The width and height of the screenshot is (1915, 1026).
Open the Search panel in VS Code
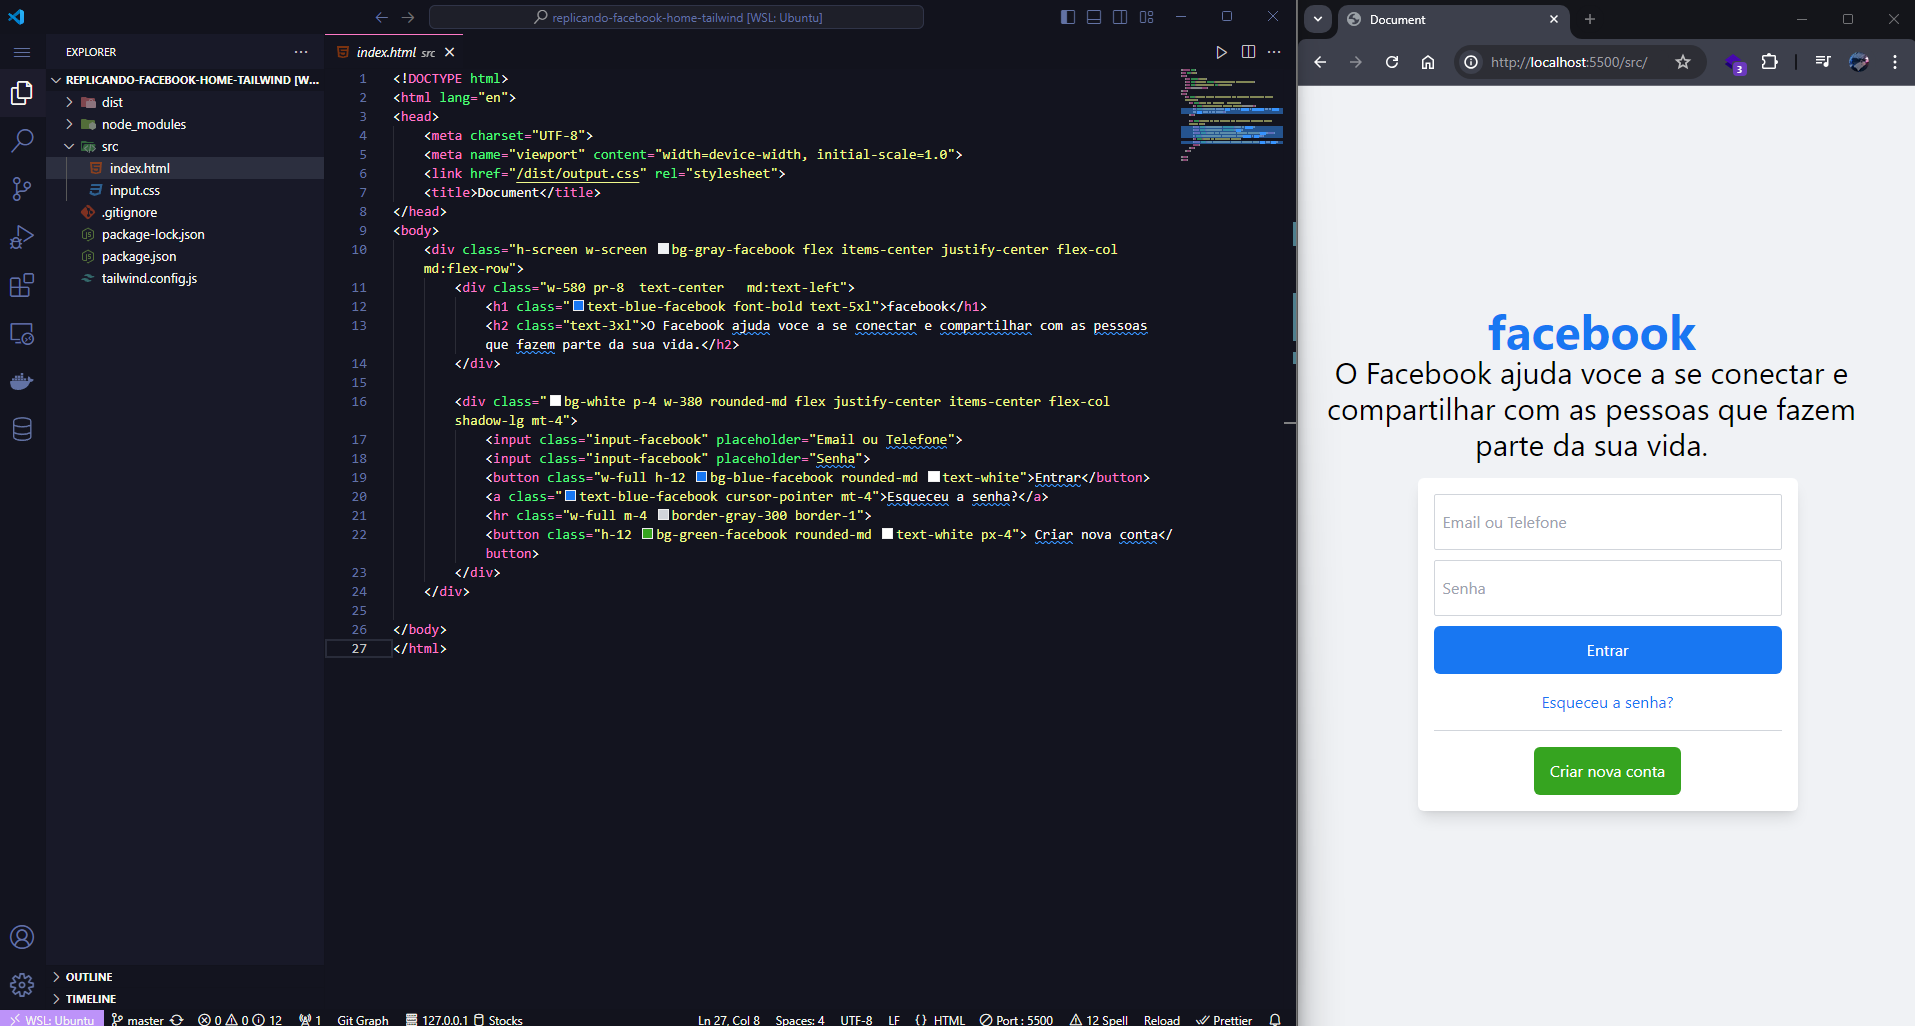(23, 141)
